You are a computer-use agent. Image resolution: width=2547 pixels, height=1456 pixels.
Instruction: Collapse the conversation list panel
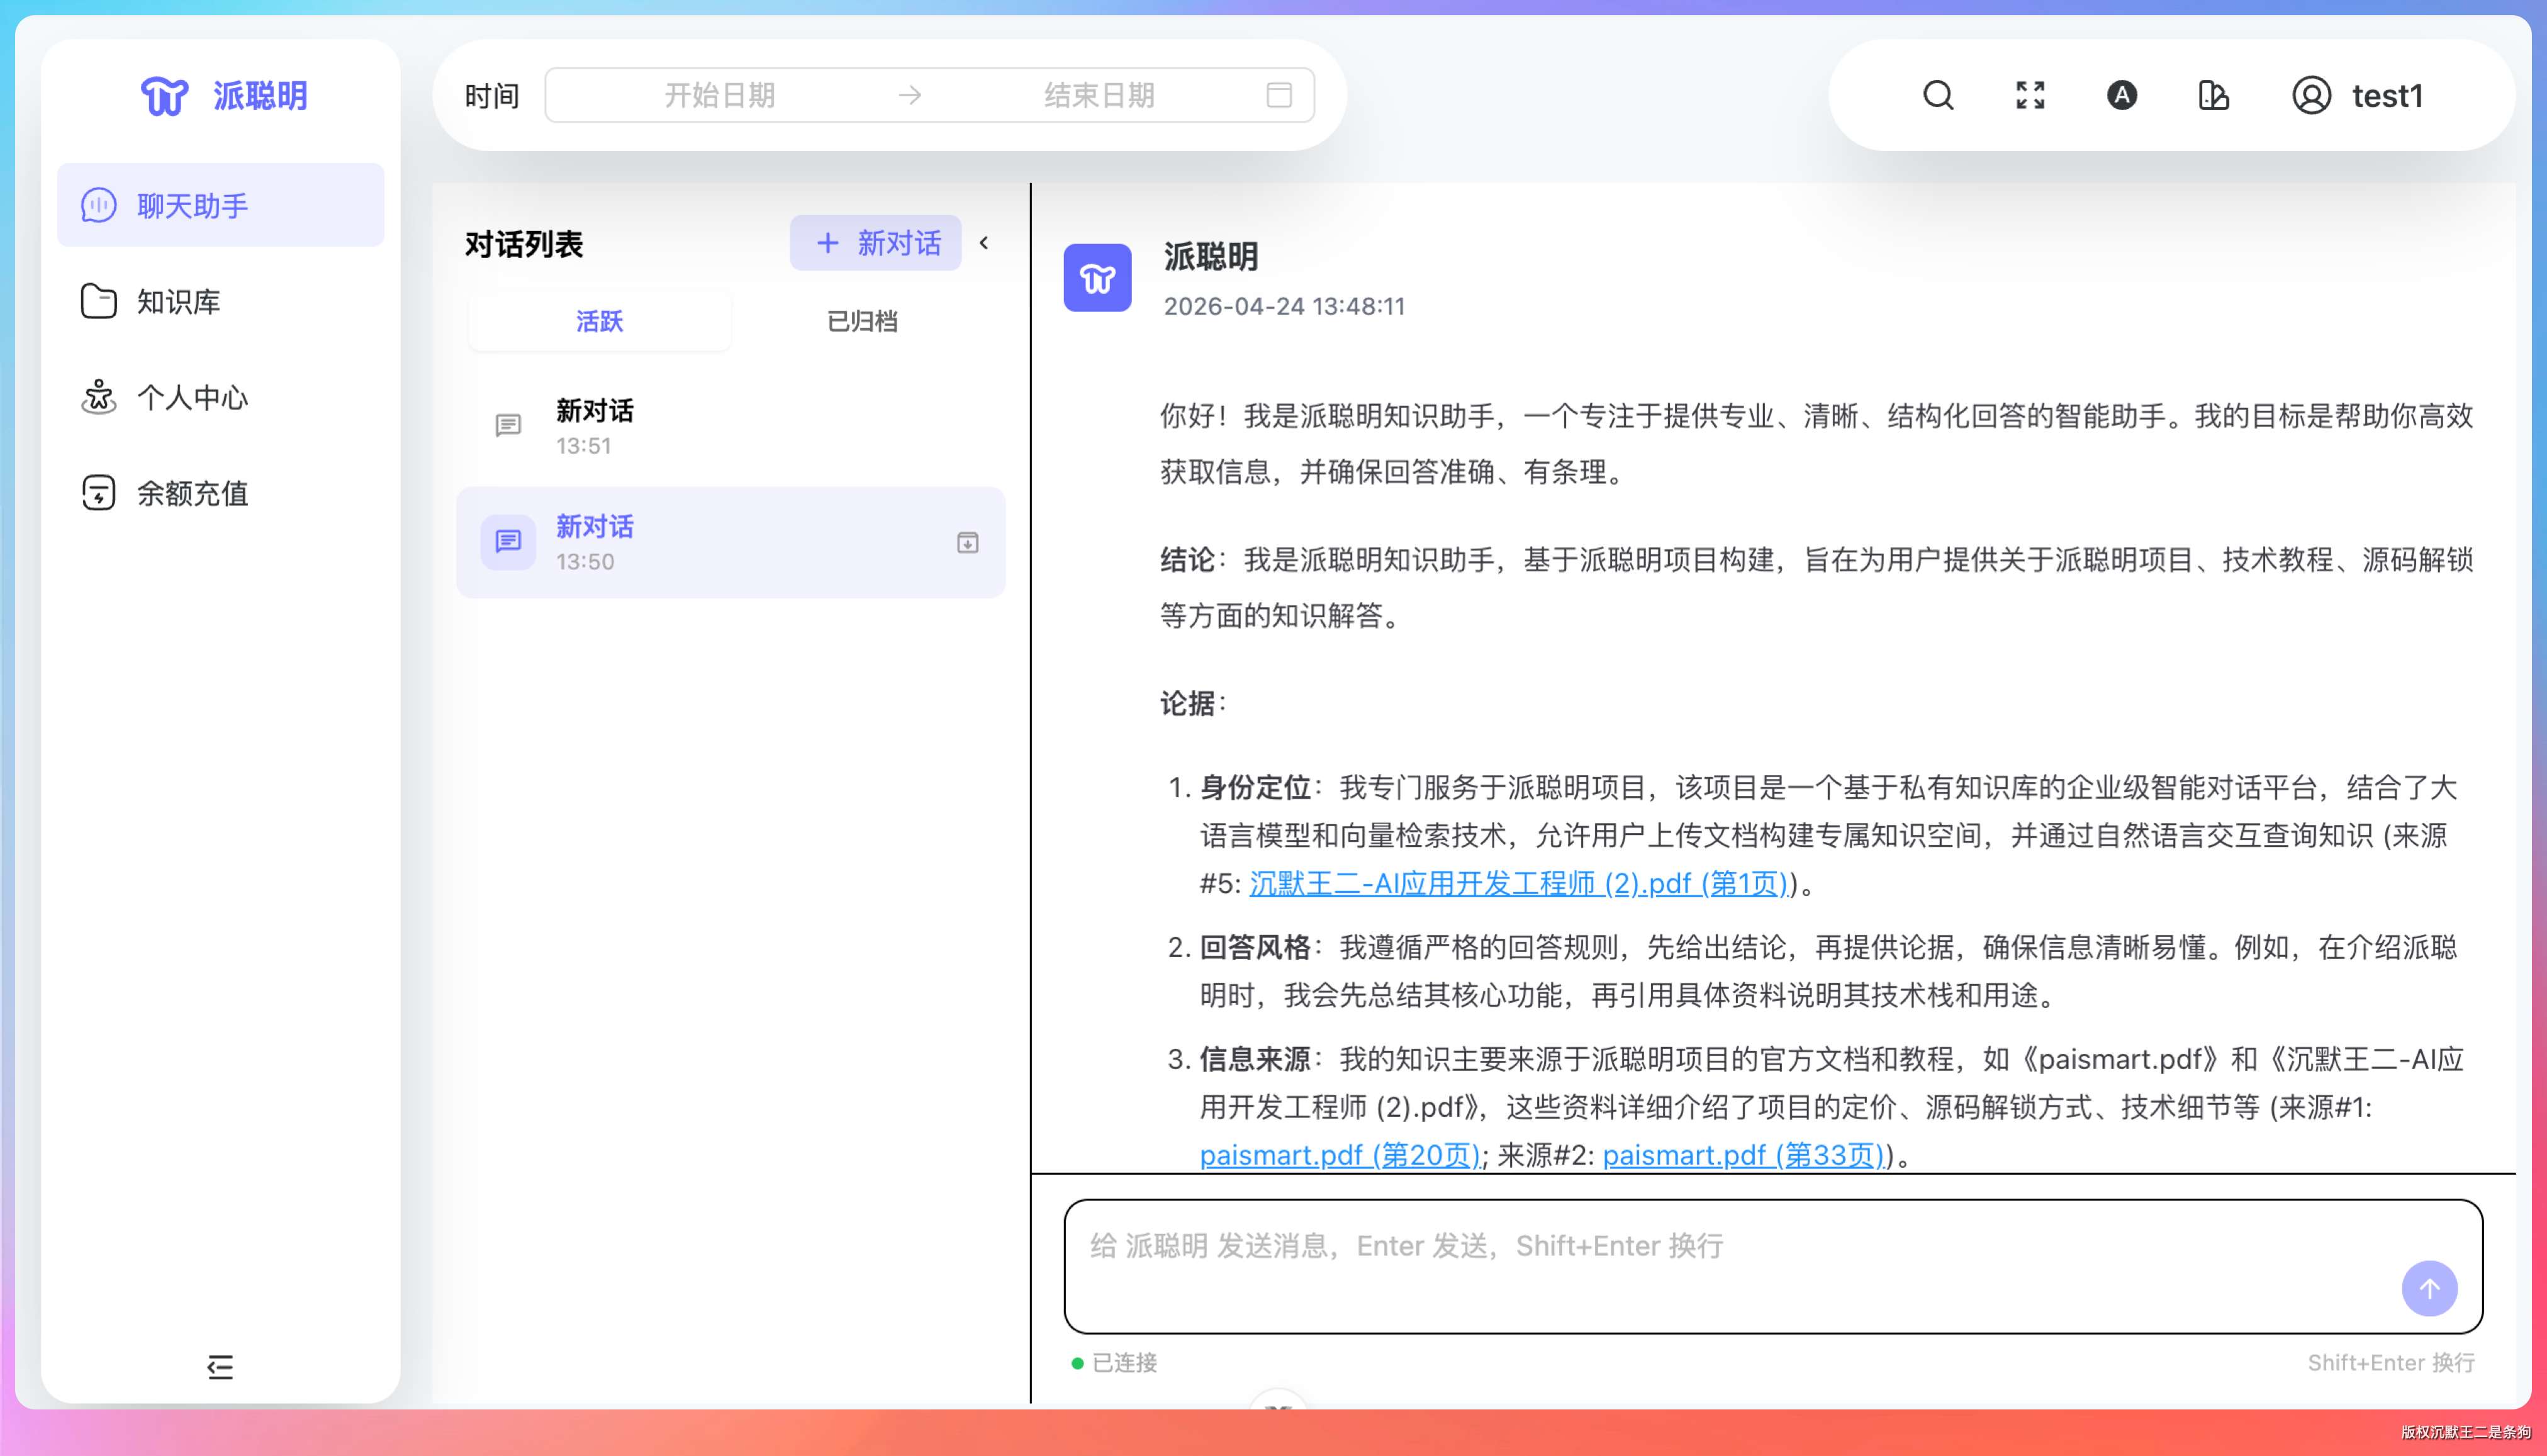click(984, 243)
